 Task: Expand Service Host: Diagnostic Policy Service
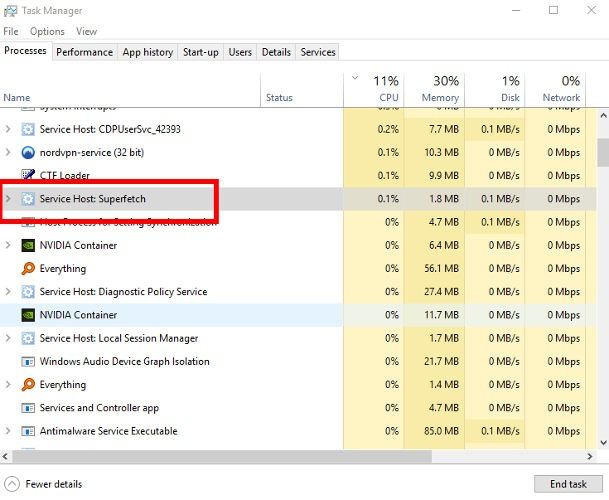8,292
